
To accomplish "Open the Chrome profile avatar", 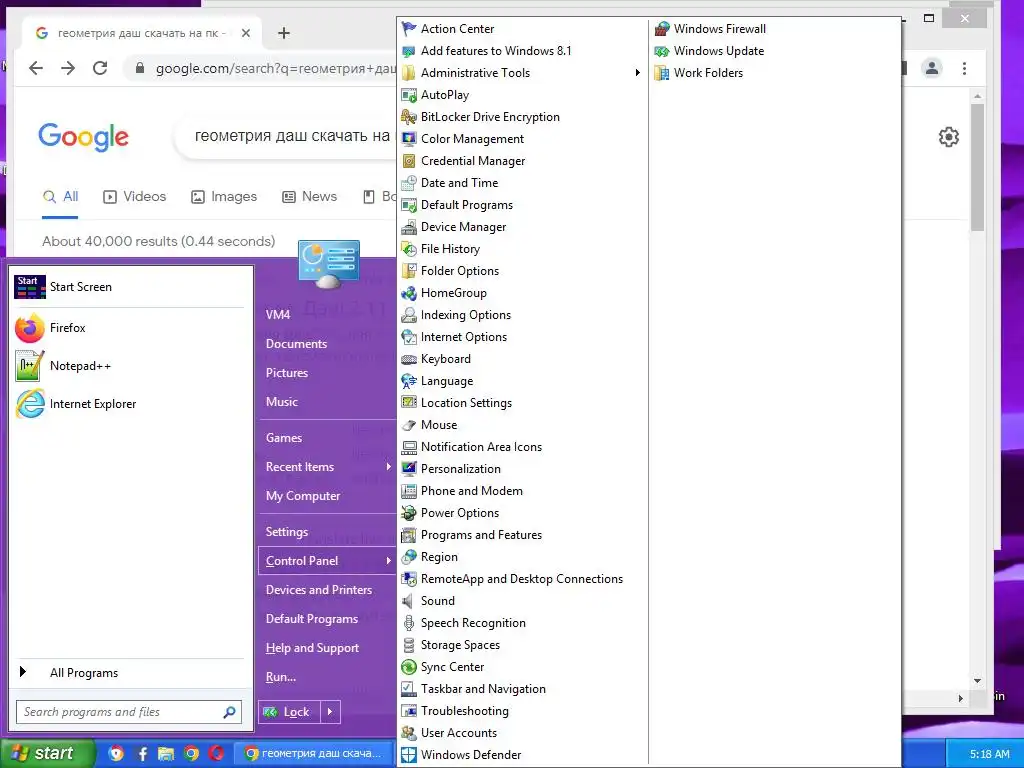I will (x=932, y=68).
